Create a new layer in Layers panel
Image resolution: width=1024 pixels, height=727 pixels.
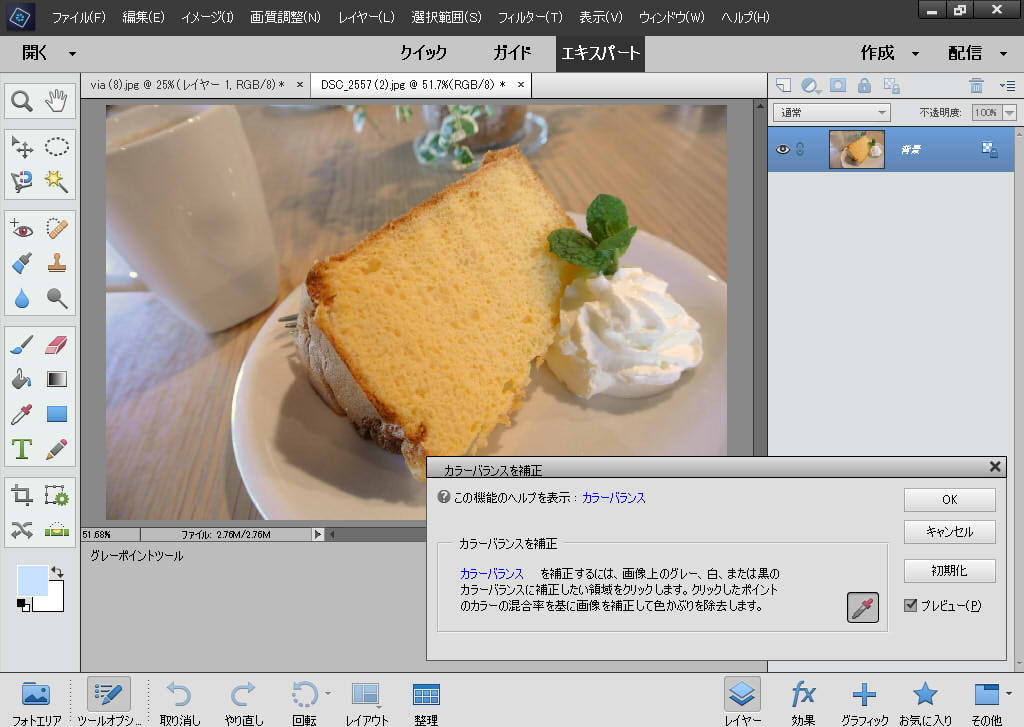(x=783, y=86)
